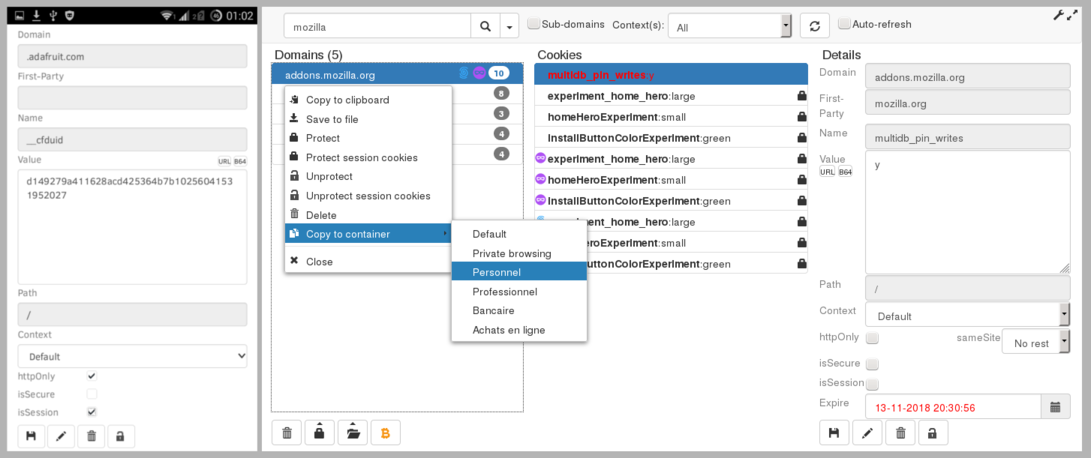The image size is (1091, 458).
Task: Toggle isSession checkbox in Details panel
Action: pos(872,384)
